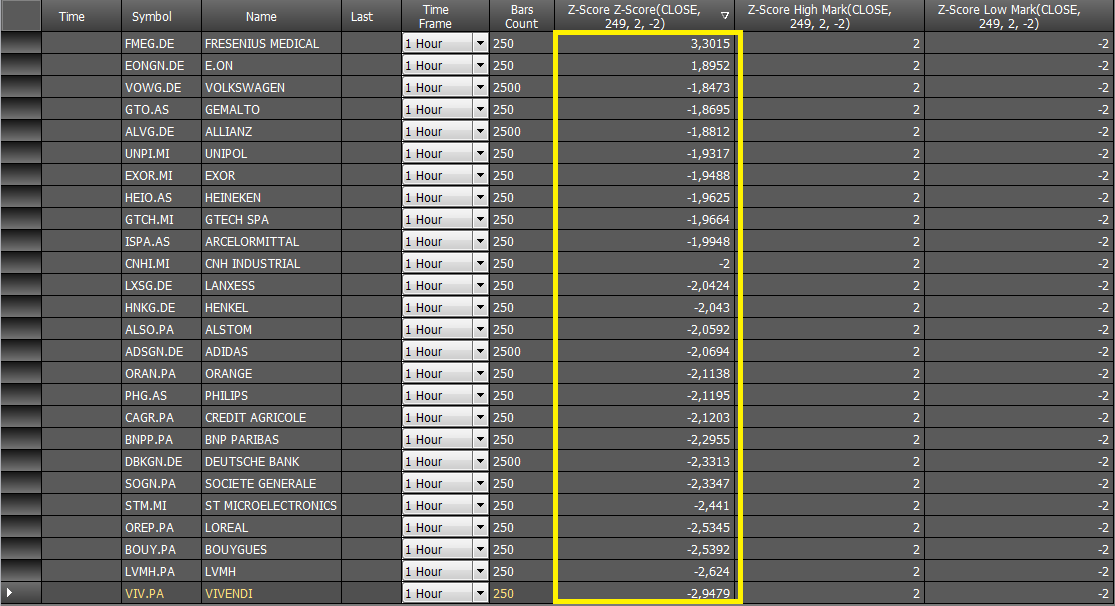Click the Last column header
Screen dimensions: 1115x606
click(361, 16)
